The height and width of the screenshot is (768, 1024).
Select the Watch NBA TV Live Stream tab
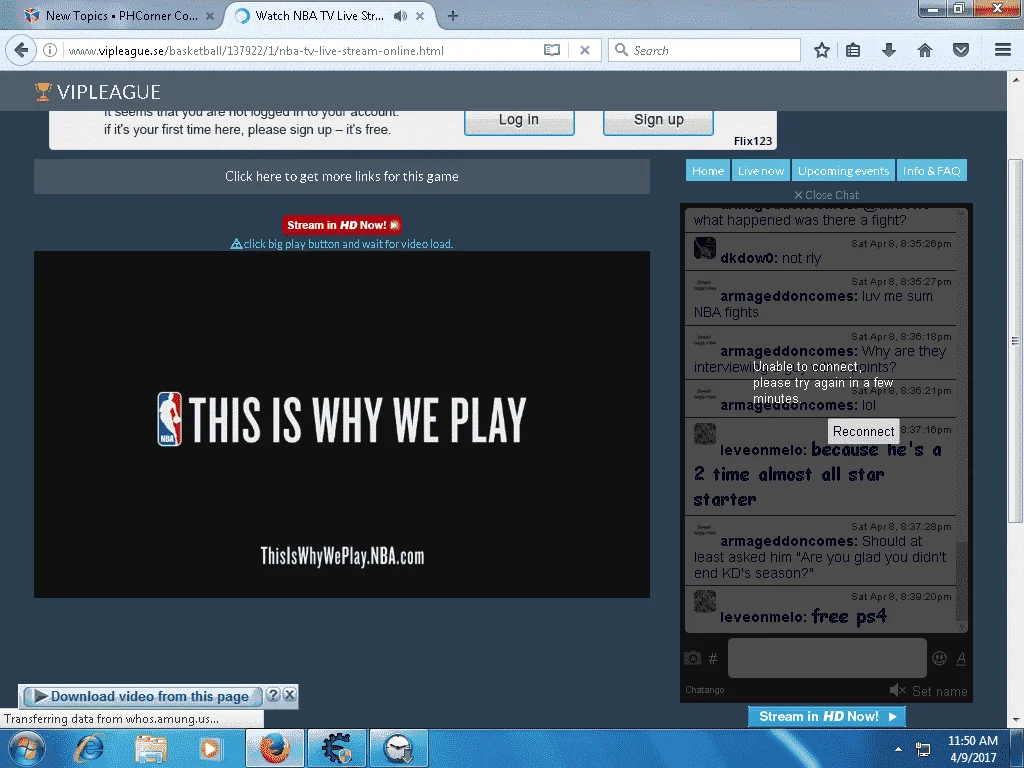click(320, 16)
